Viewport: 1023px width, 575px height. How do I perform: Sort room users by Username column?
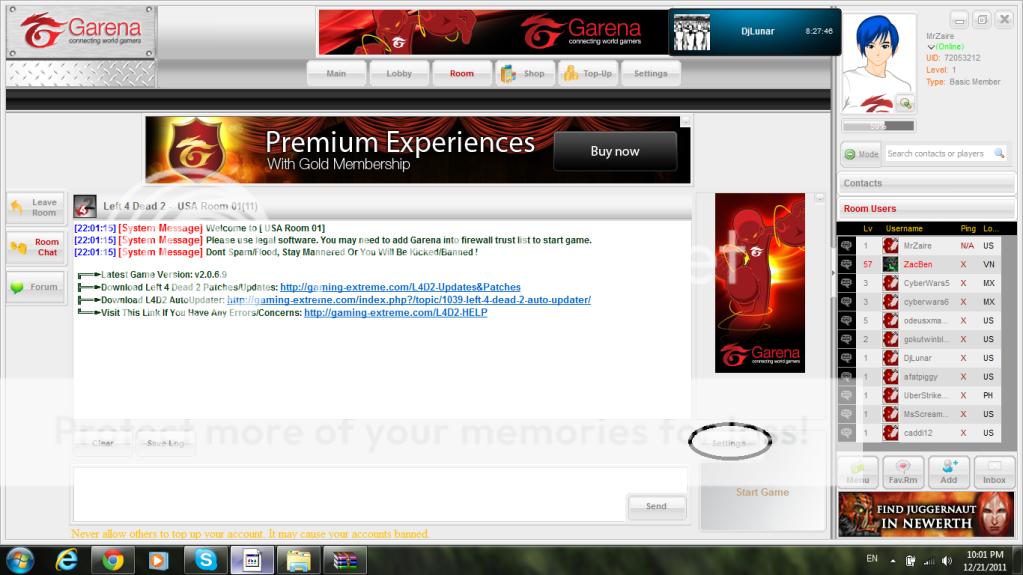tap(904, 228)
